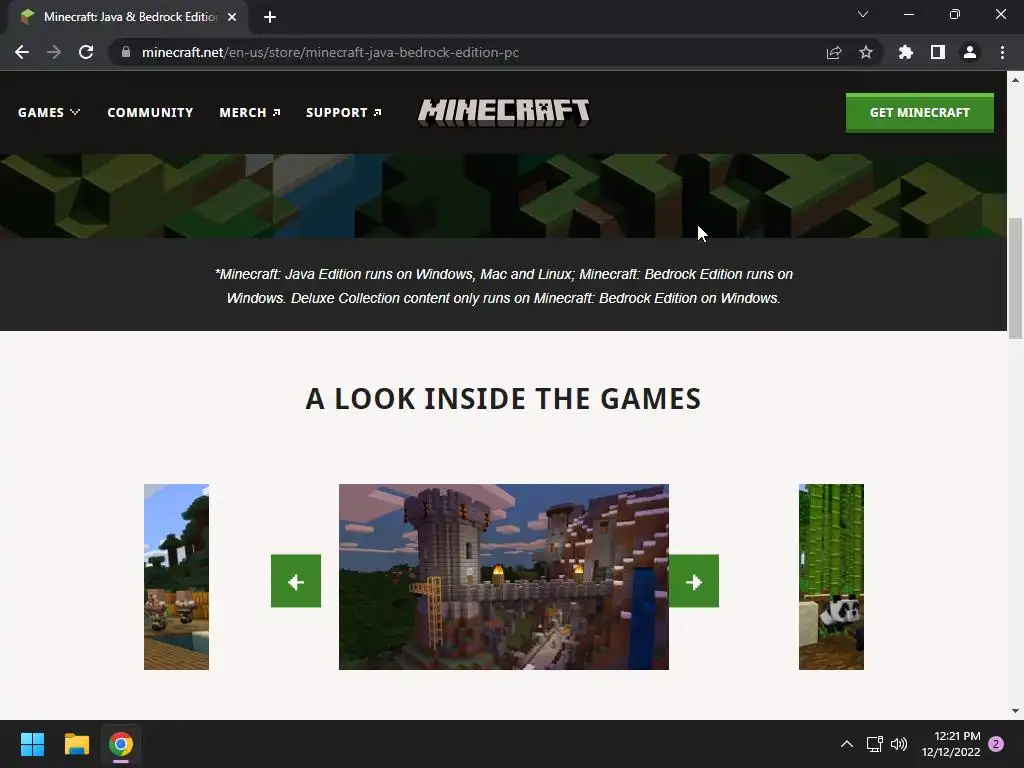Screen dimensions: 1024x768
Task: Click the page vertical scrollbar thumb
Action: [x=1015, y=279]
